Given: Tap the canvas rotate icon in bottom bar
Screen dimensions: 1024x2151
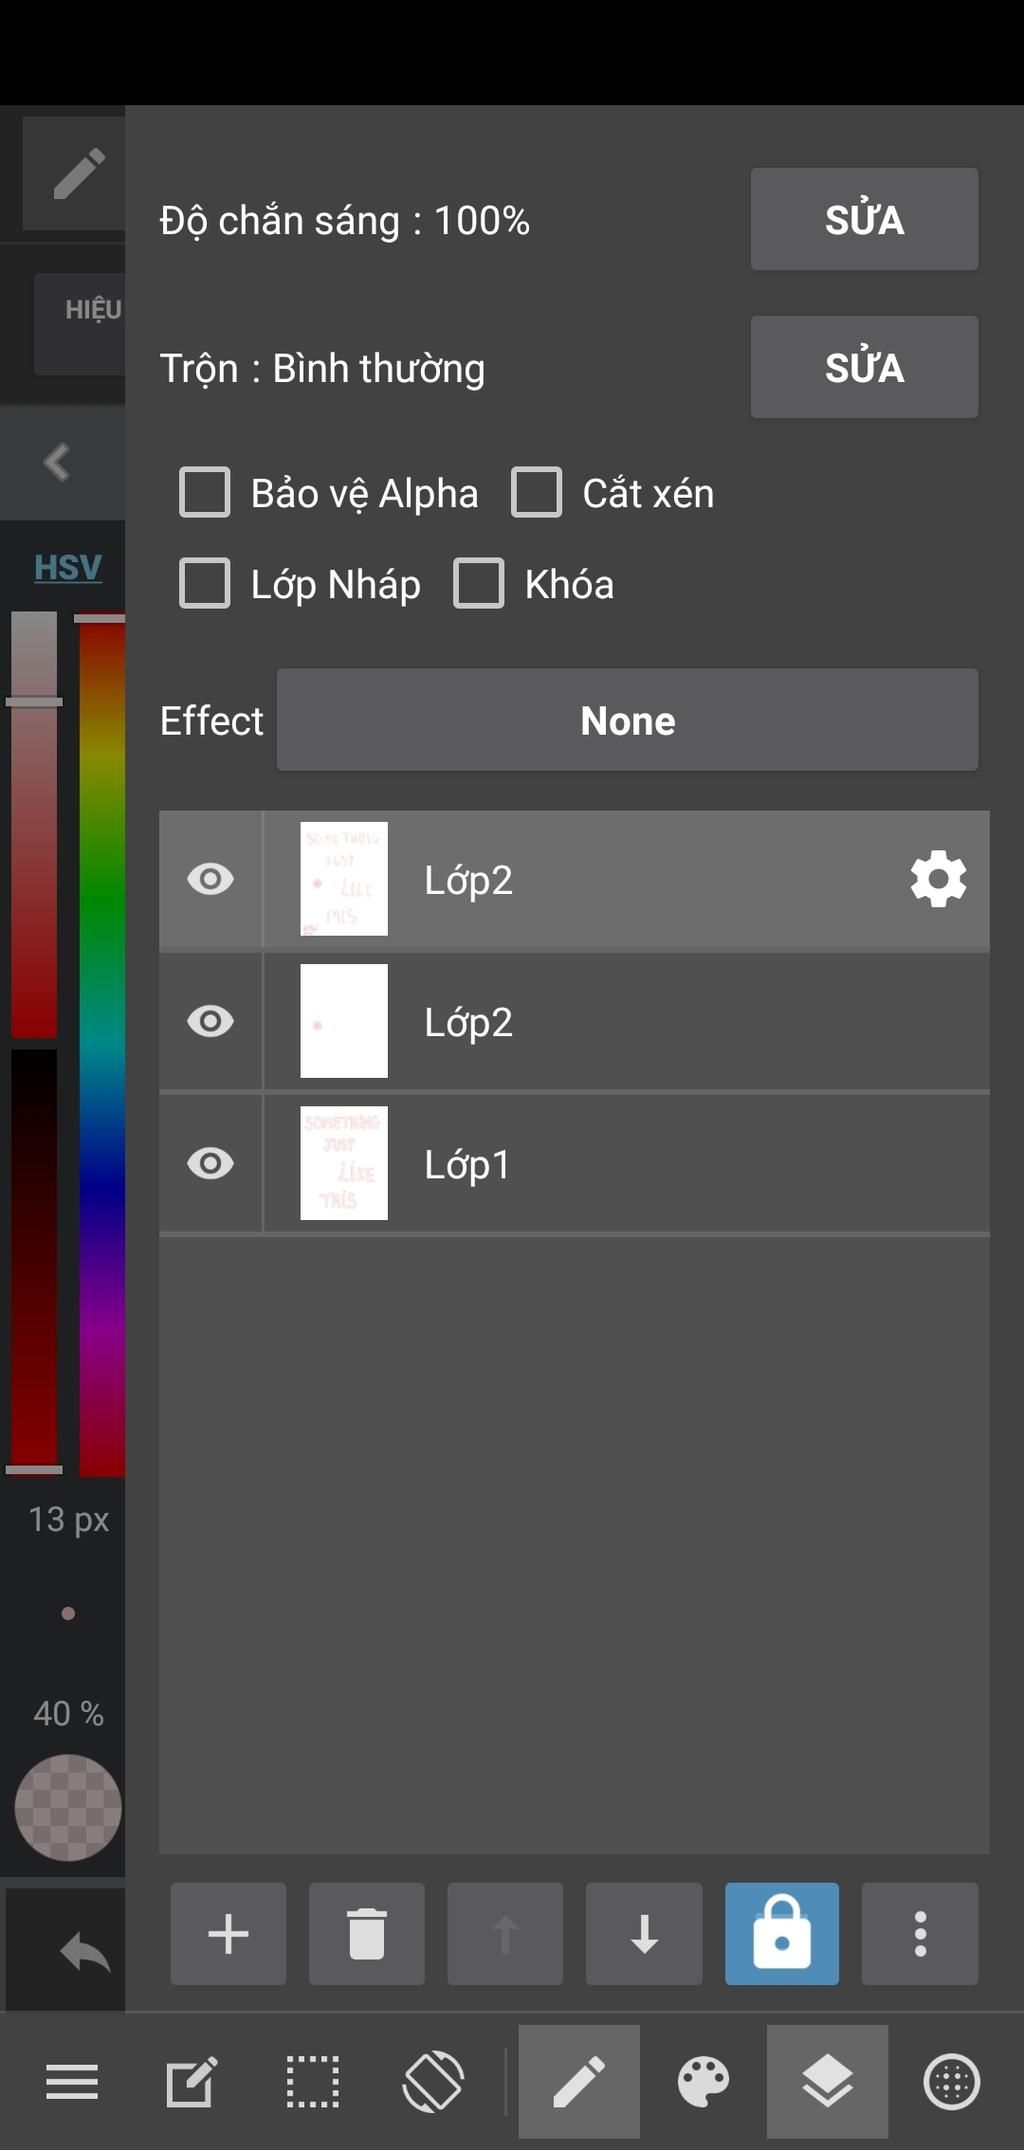Looking at the screenshot, I should coord(433,2083).
